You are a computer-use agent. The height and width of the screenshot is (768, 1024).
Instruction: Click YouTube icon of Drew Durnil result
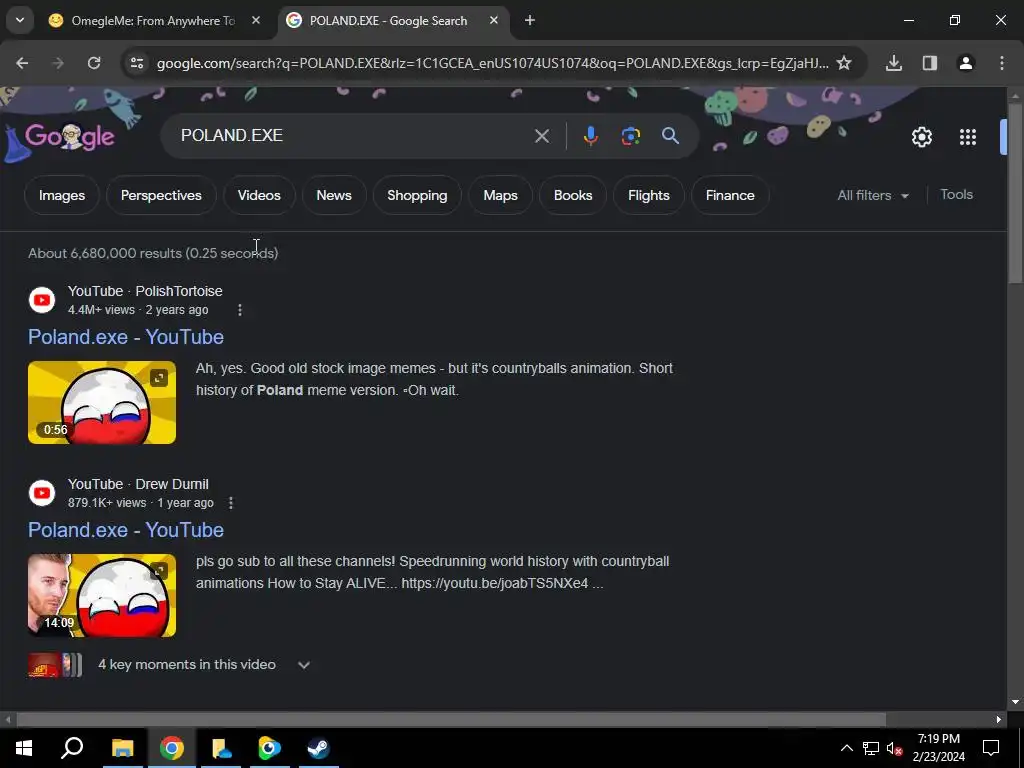pyautogui.click(x=42, y=493)
